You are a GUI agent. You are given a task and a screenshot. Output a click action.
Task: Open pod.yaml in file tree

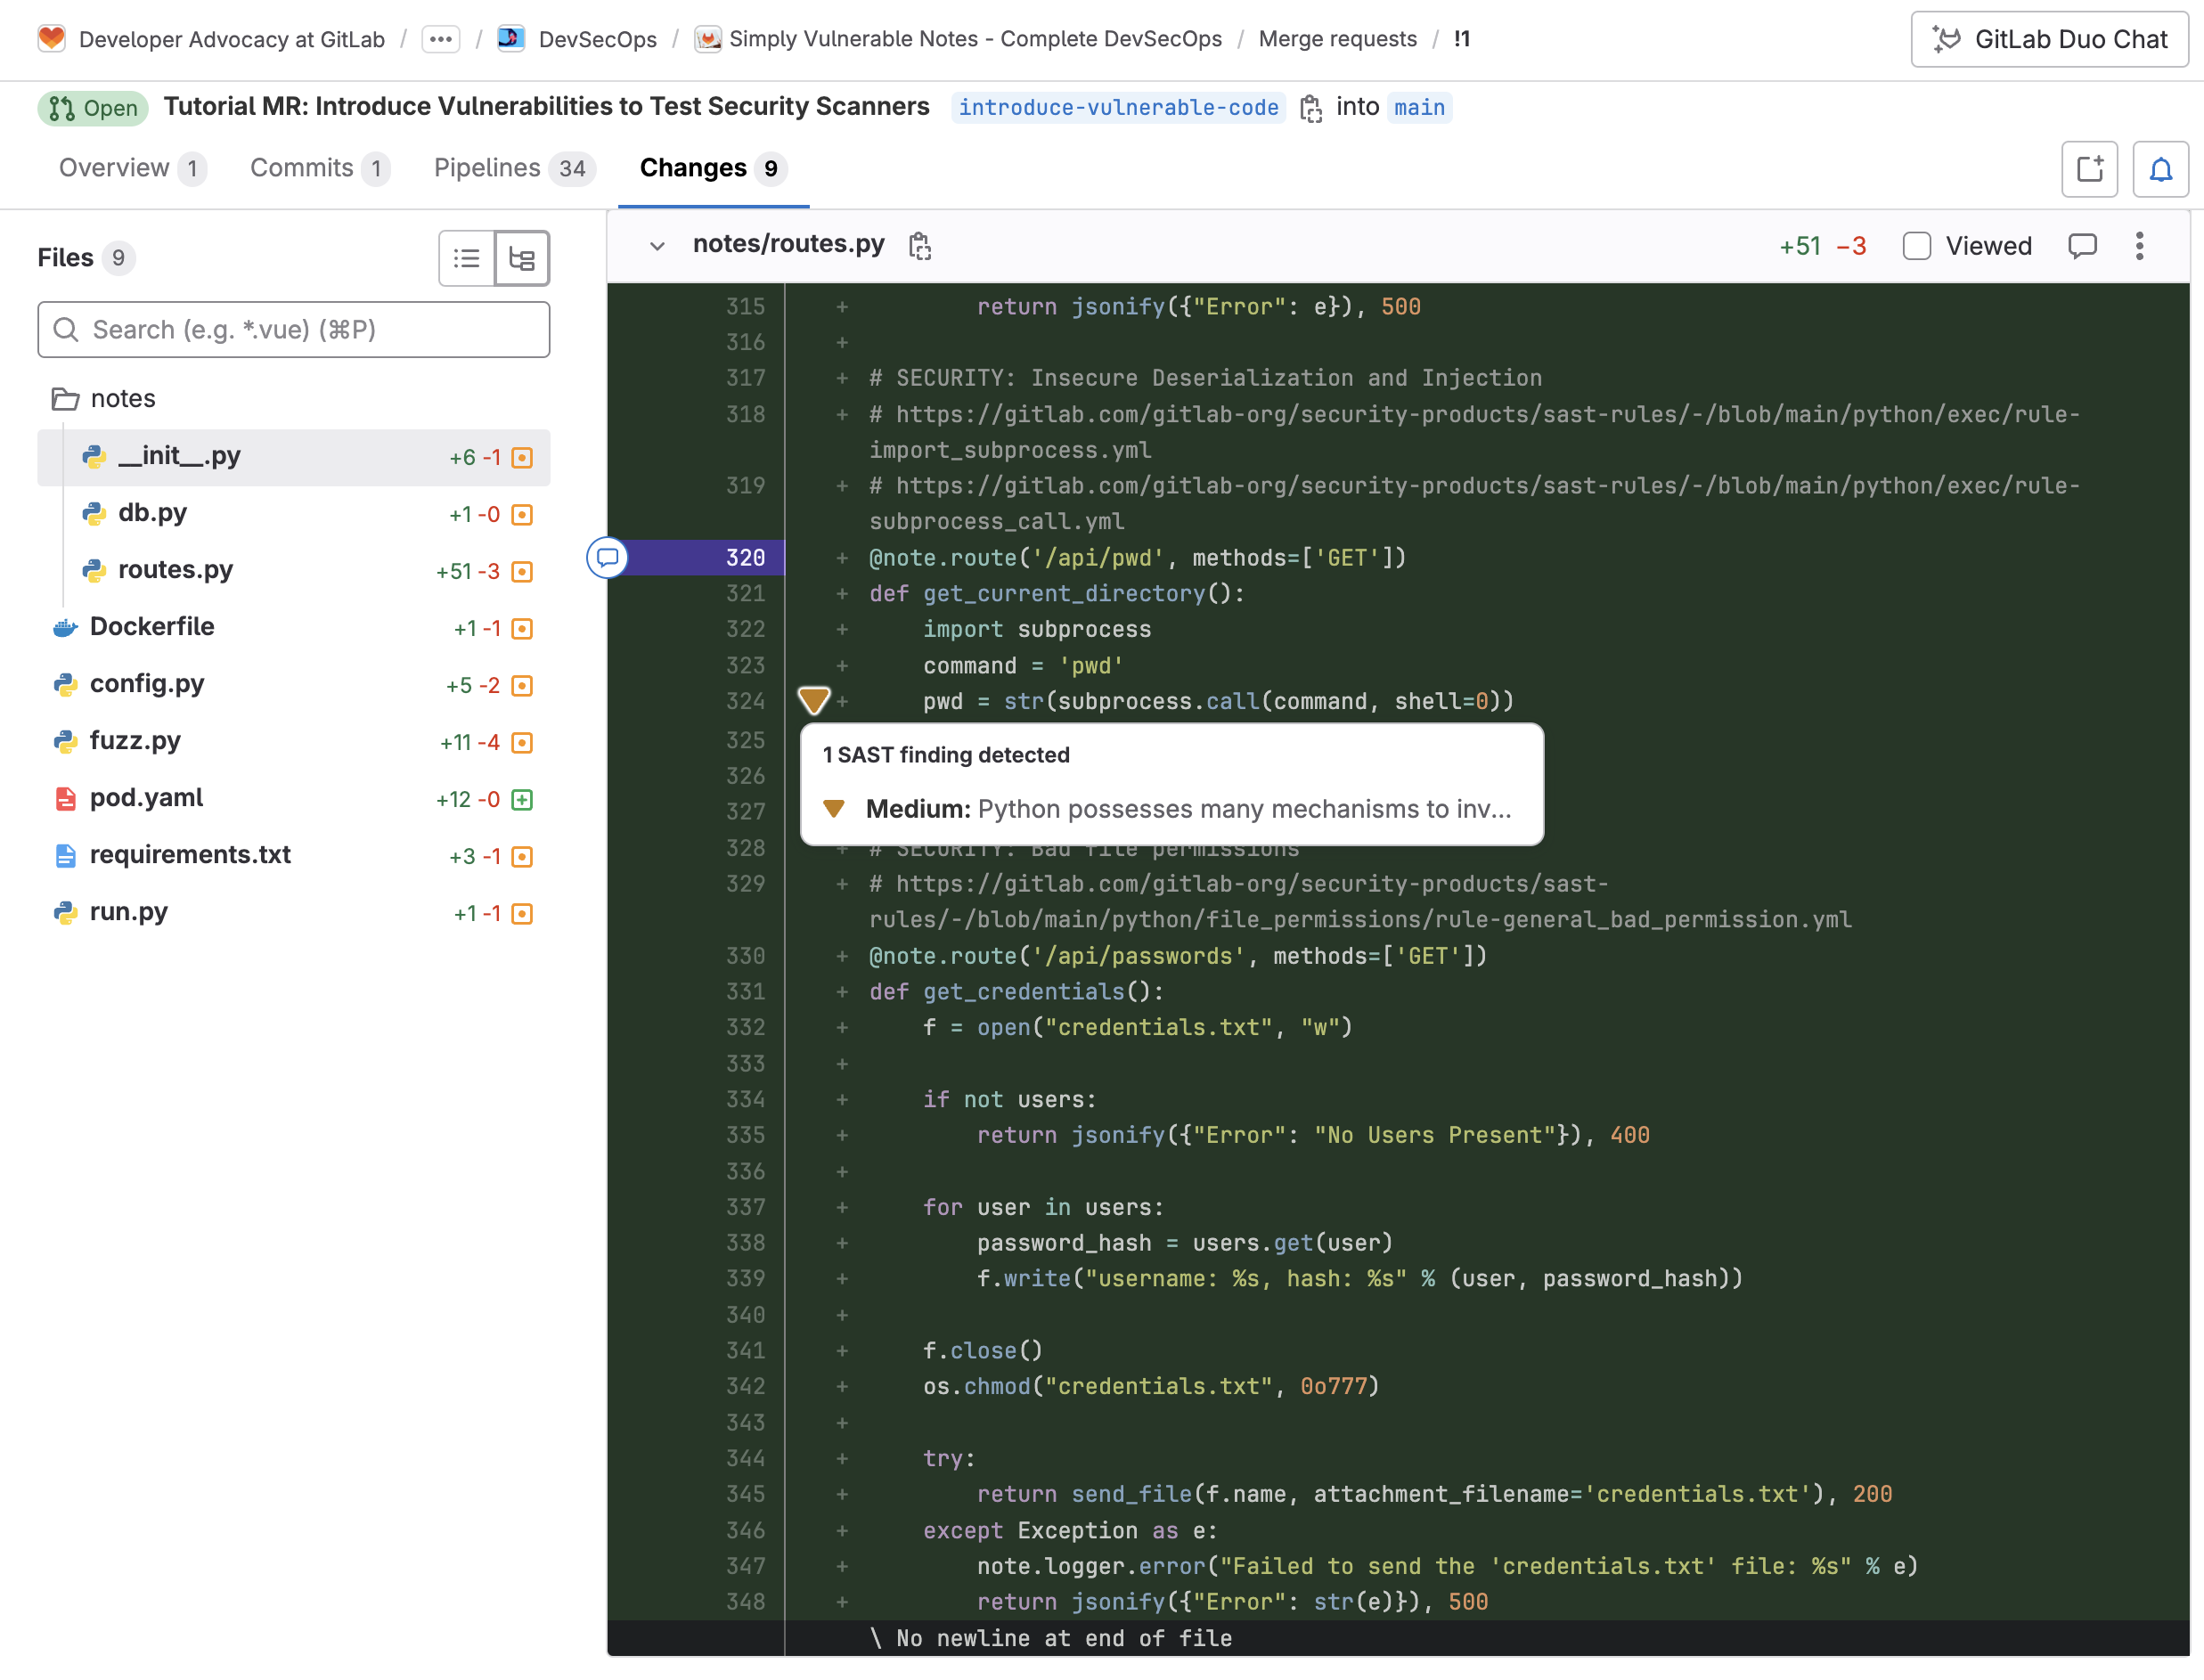point(294,799)
